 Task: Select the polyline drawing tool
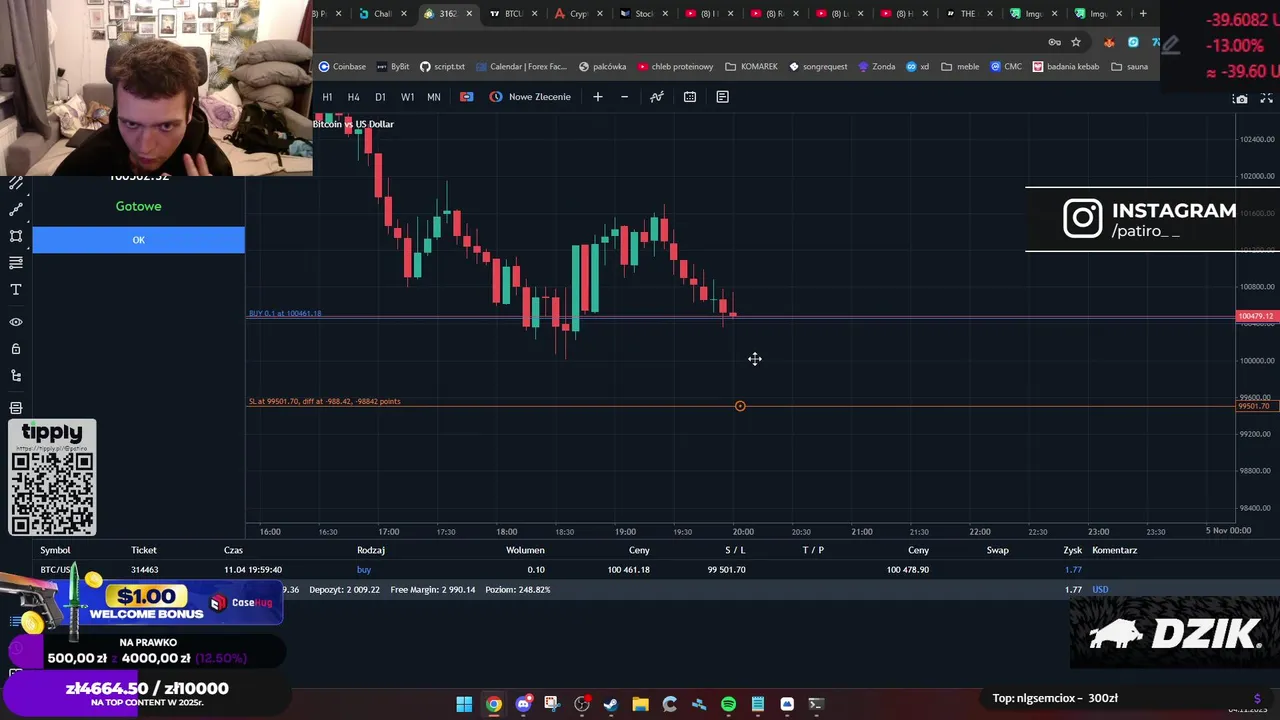pyautogui.click(x=16, y=210)
